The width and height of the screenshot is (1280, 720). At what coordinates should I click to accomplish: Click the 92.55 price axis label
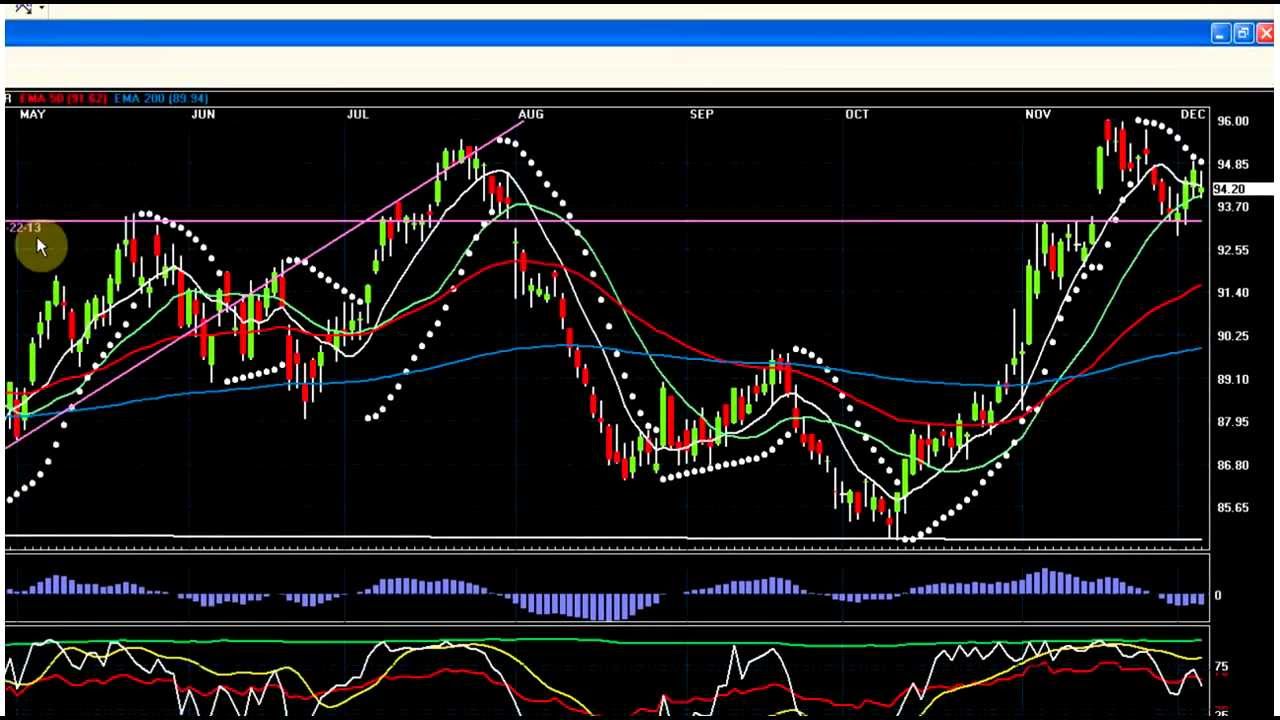coord(1233,250)
